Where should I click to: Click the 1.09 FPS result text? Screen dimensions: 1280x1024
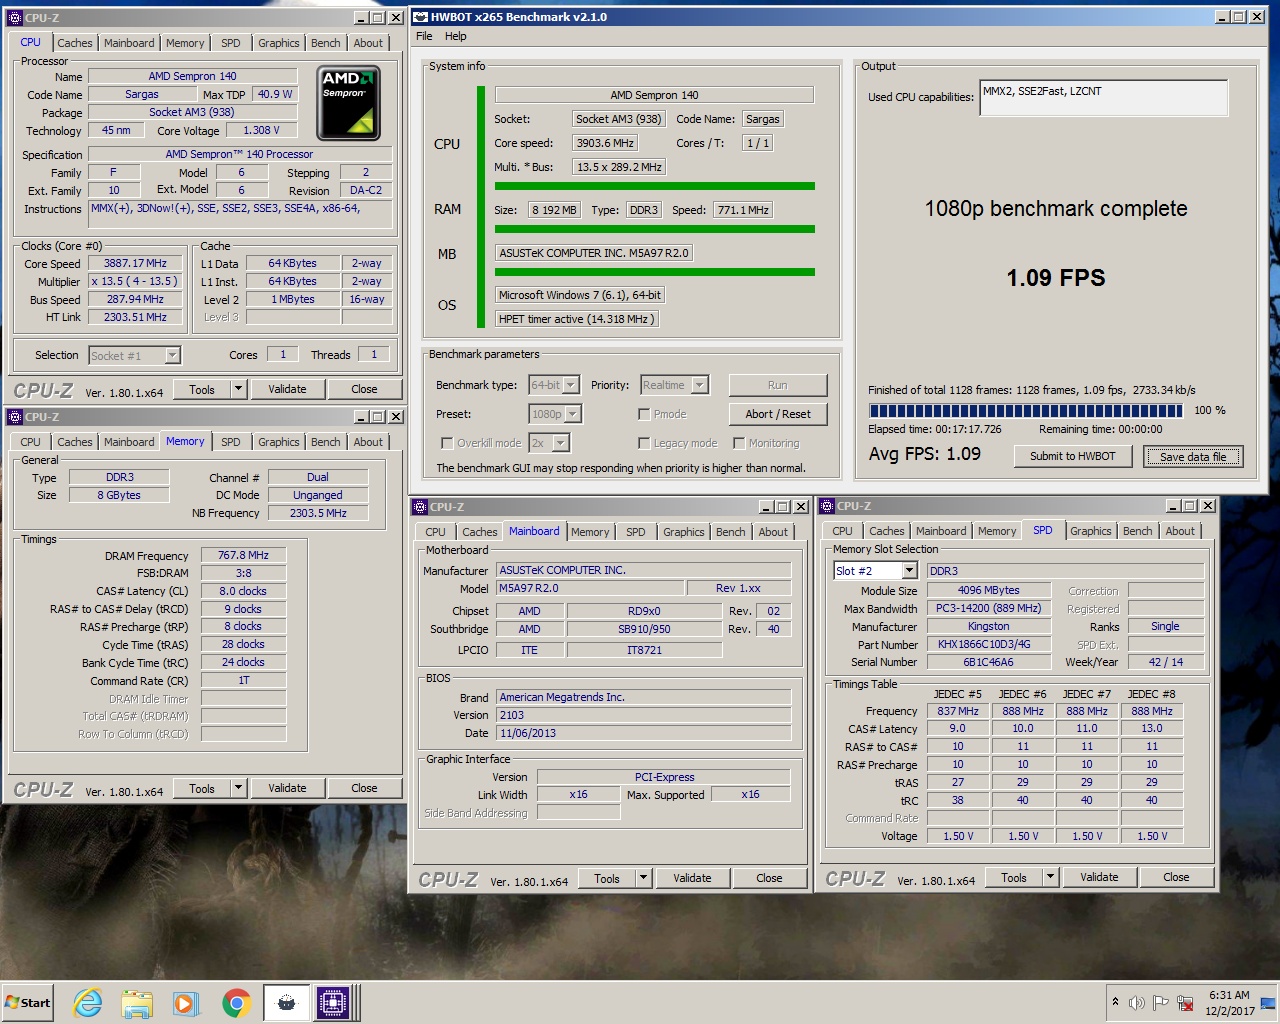click(1056, 278)
